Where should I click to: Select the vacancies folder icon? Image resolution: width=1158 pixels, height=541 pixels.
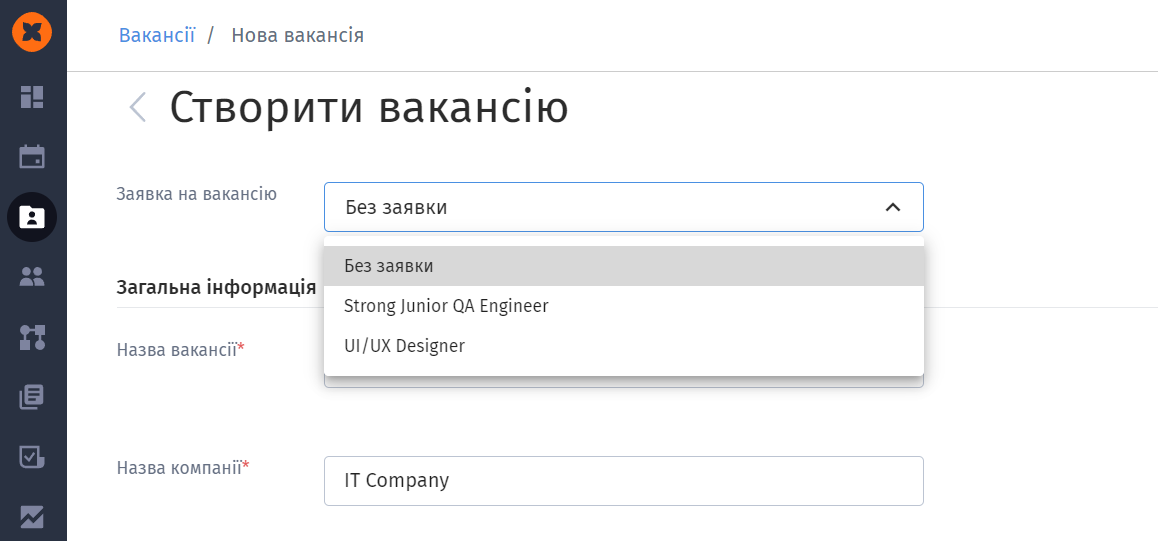[32, 217]
